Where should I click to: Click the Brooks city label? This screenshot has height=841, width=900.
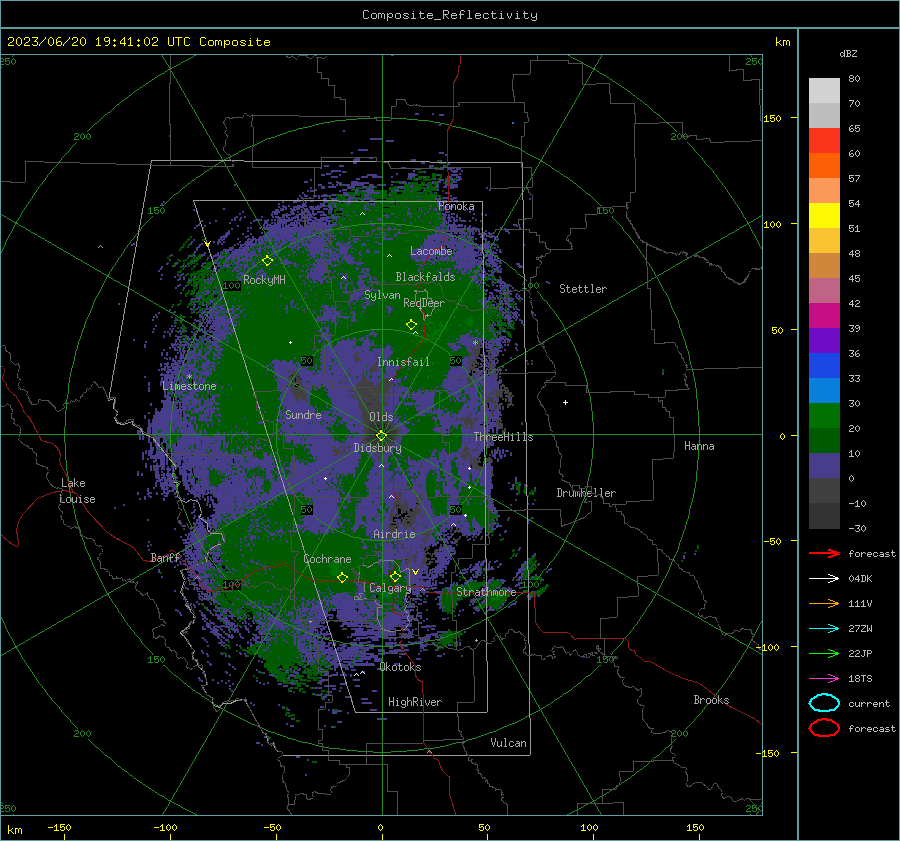pyautogui.click(x=711, y=700)
